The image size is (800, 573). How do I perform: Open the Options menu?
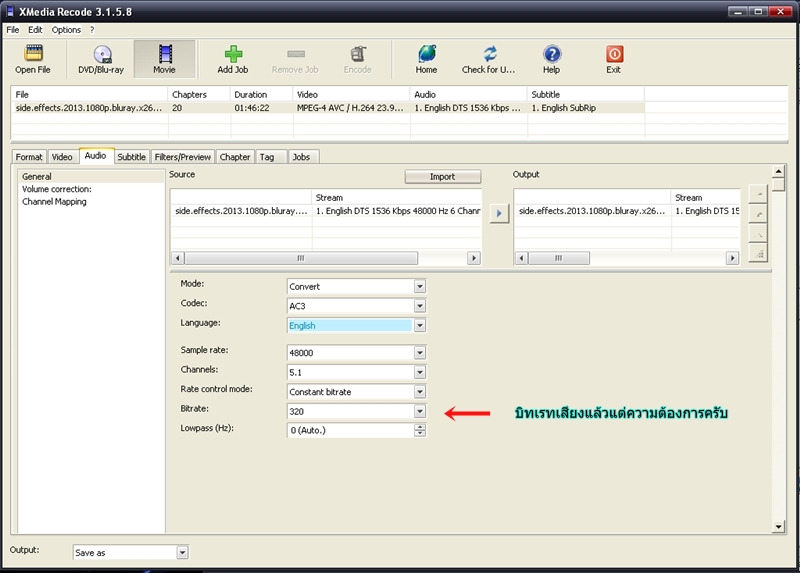click(66, 30)
